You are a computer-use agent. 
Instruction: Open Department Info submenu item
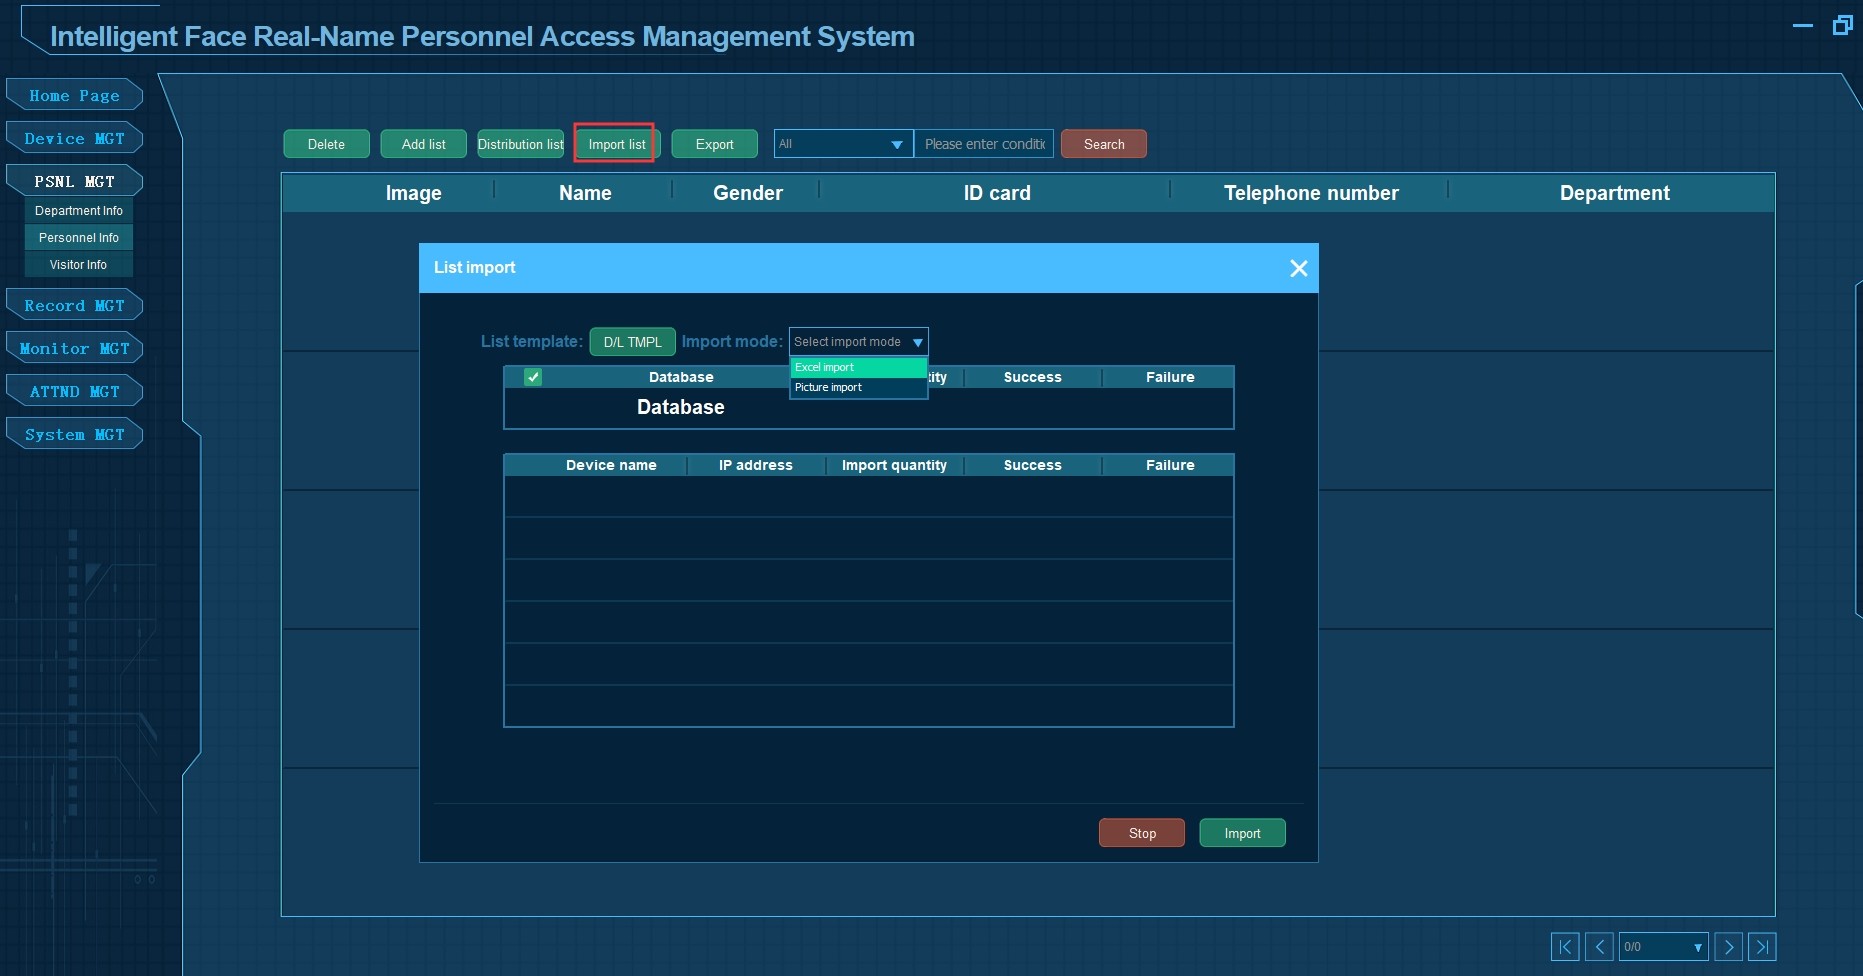click(x=78, y=211)
